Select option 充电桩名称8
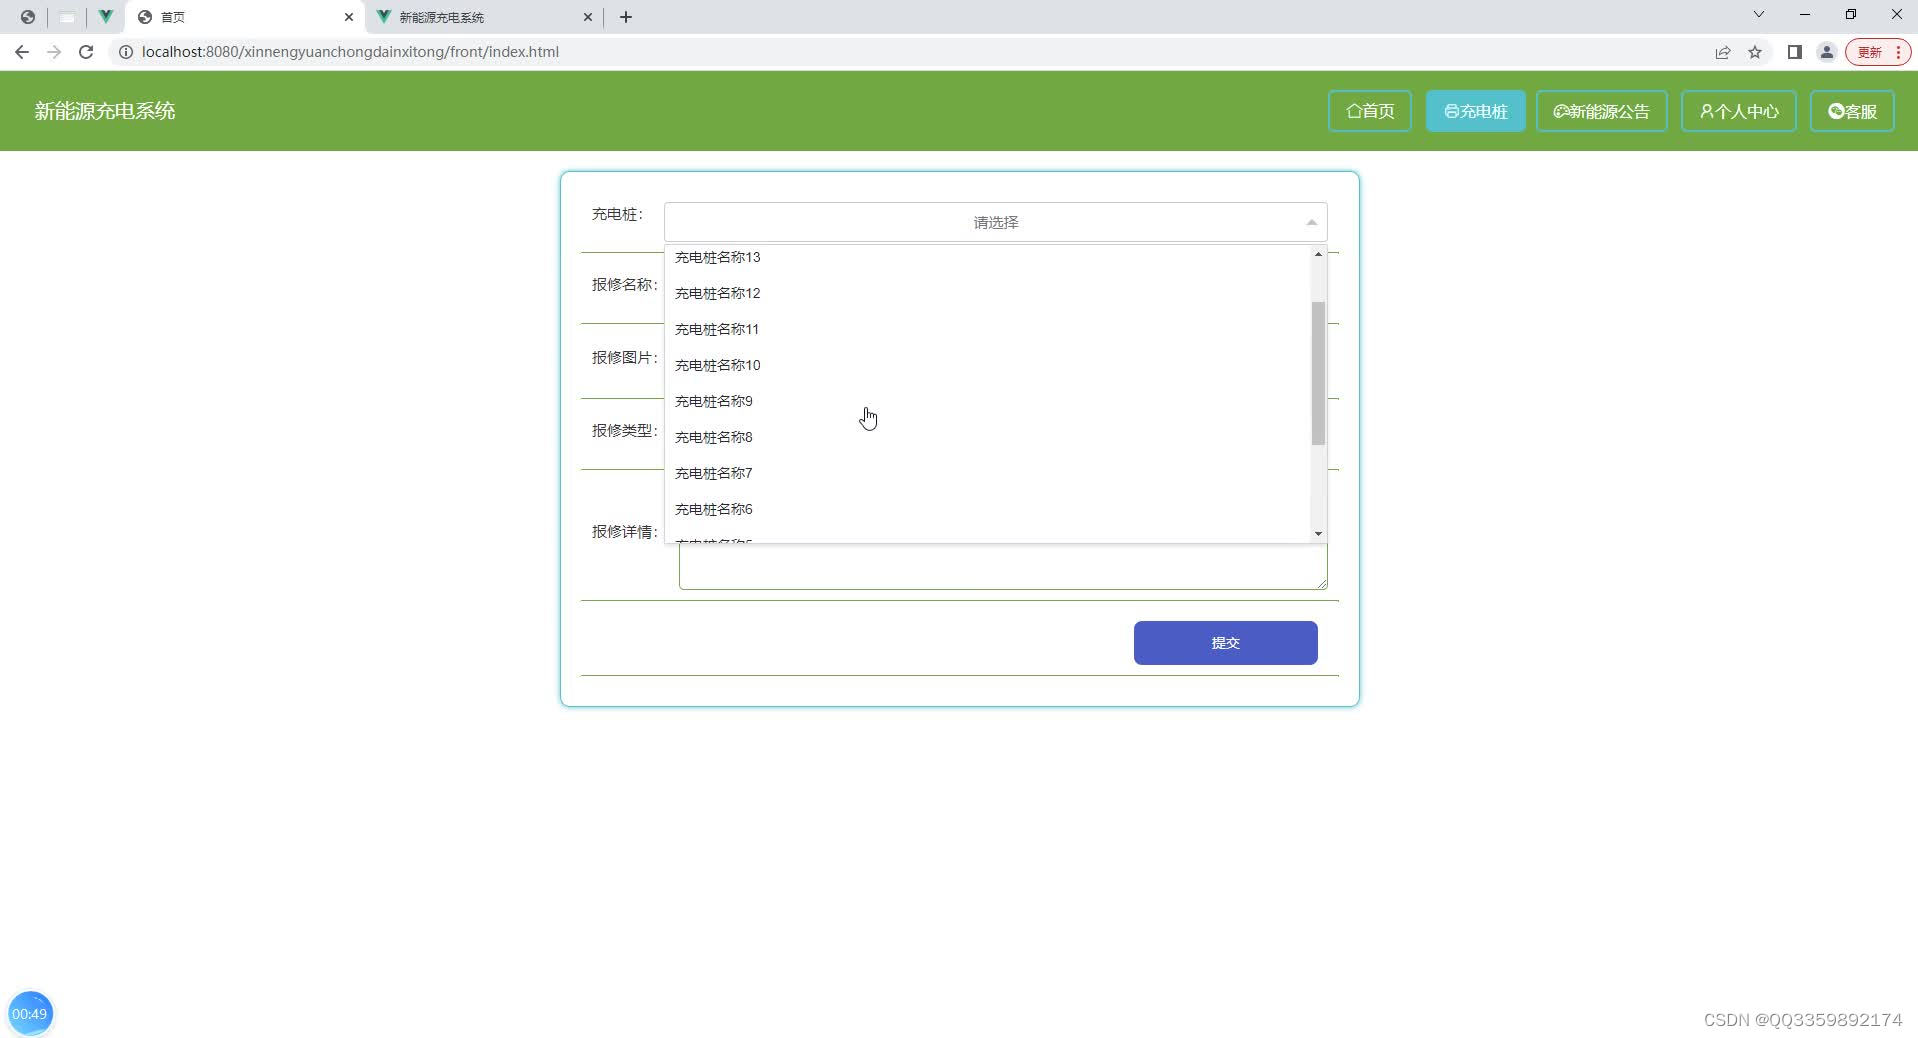 point(988,437)
